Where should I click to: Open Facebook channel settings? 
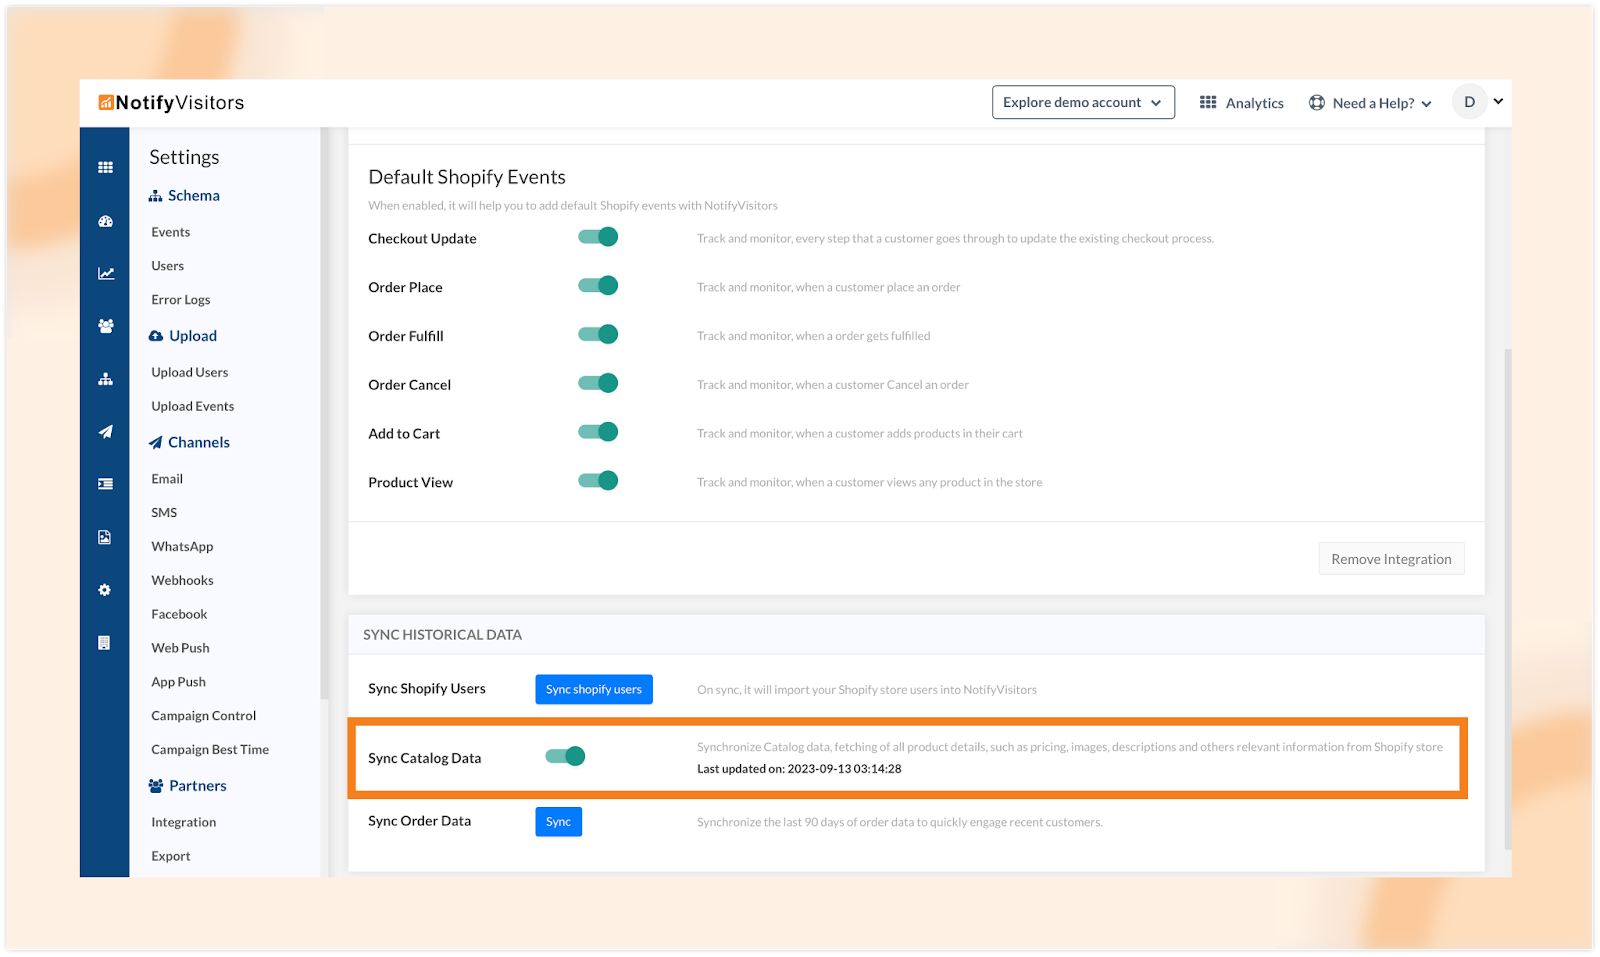[179, 615]
